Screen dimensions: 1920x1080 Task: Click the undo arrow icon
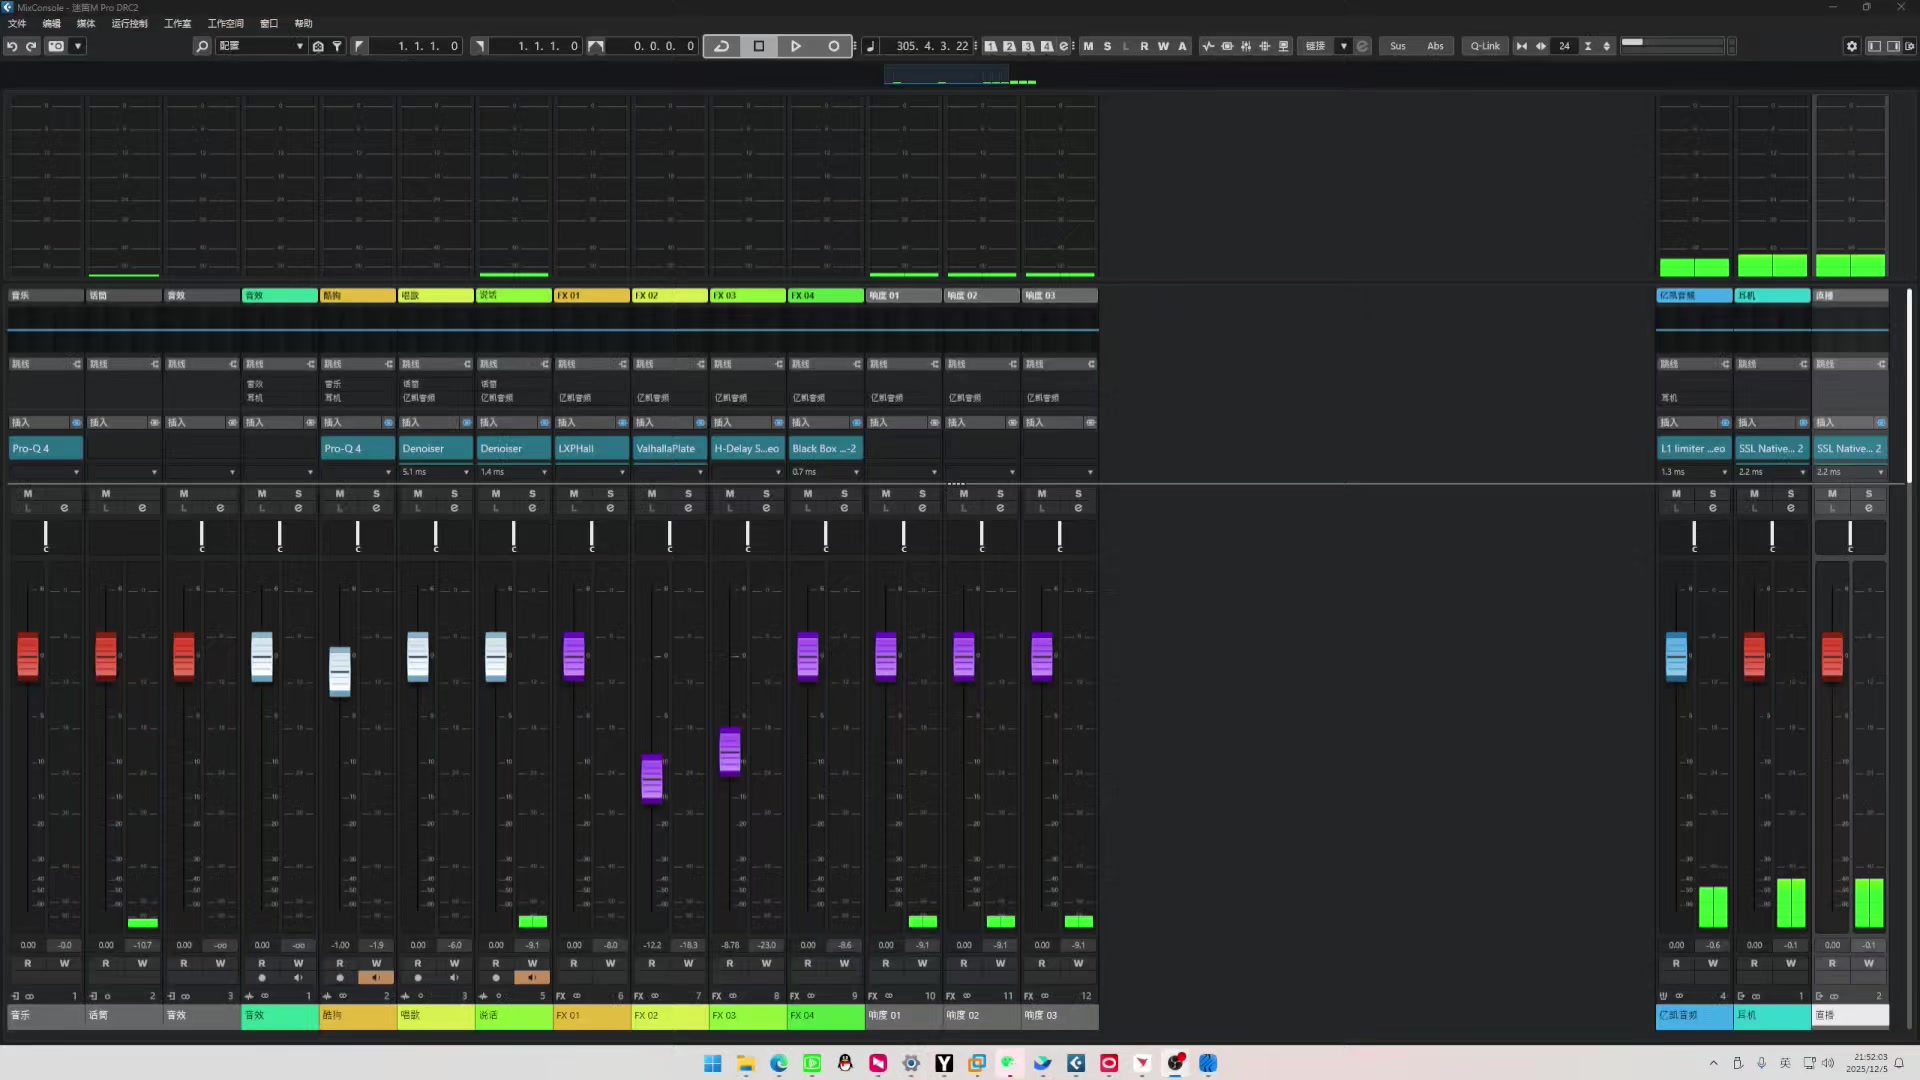click(12, 46)
